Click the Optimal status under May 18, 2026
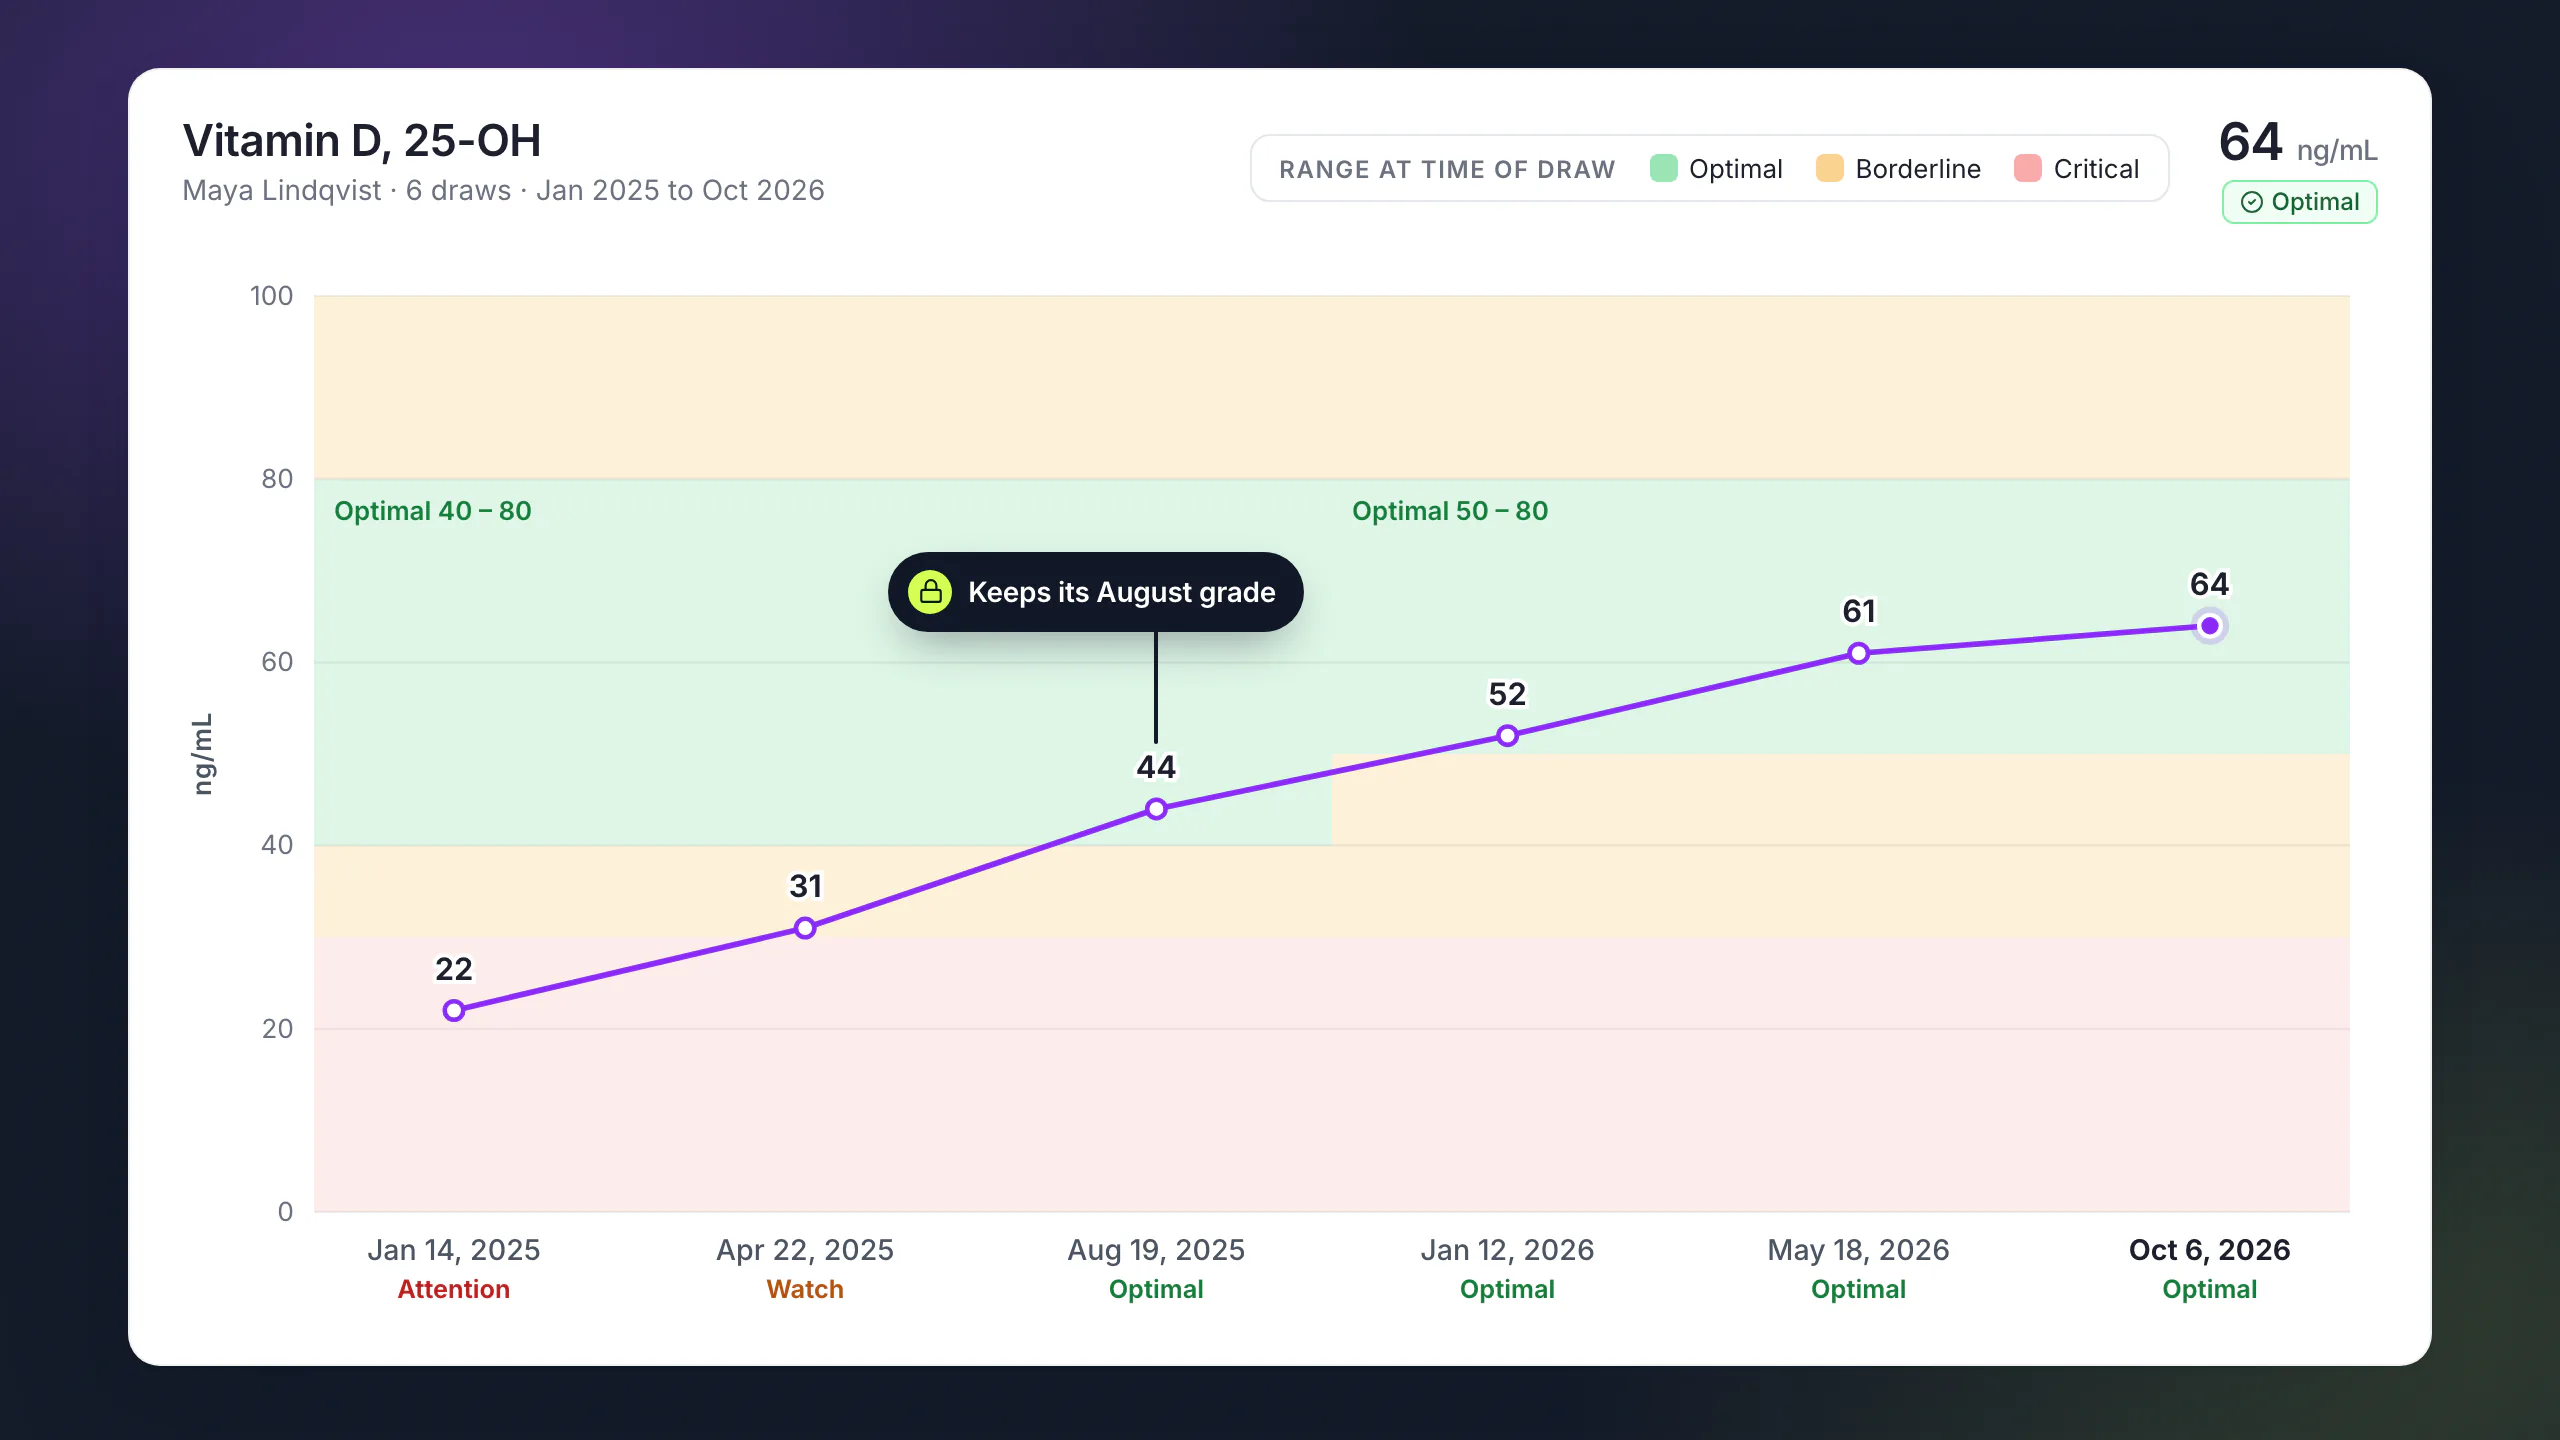 point(1858,1289)
